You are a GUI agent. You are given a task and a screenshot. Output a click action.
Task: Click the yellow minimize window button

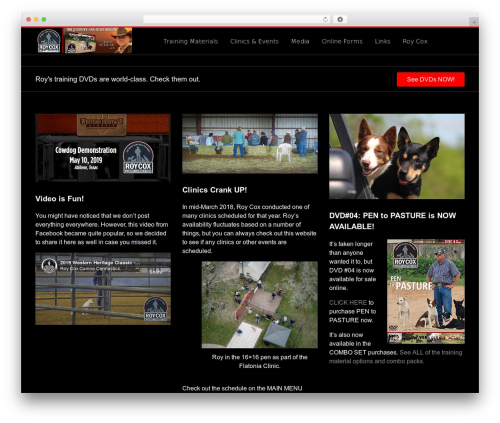(x=36, y=19)
